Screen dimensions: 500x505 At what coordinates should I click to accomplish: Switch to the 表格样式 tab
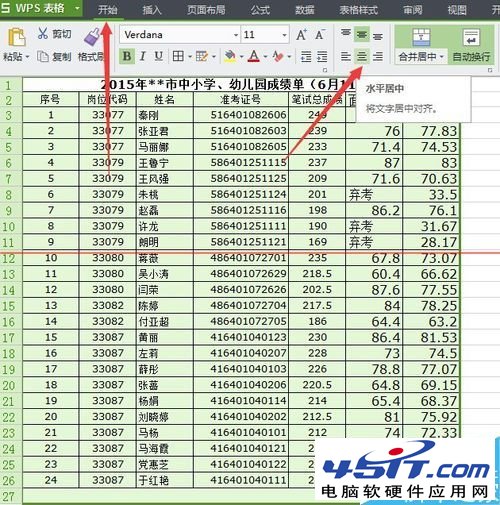click(x=358, y=10)
